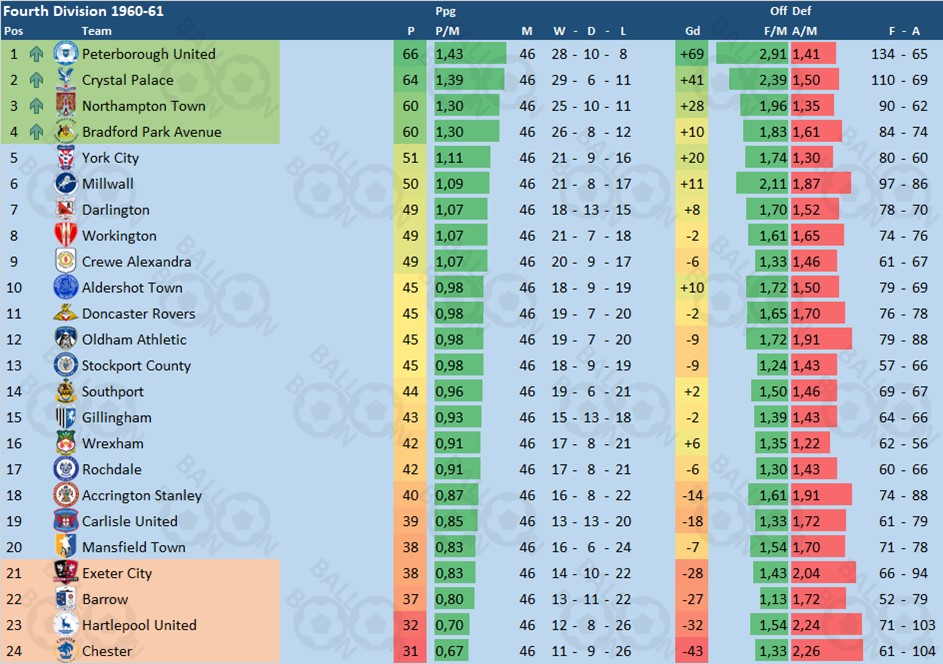The image size is (943, 664).
Task: Click the Chester team name
Action: 107,651
